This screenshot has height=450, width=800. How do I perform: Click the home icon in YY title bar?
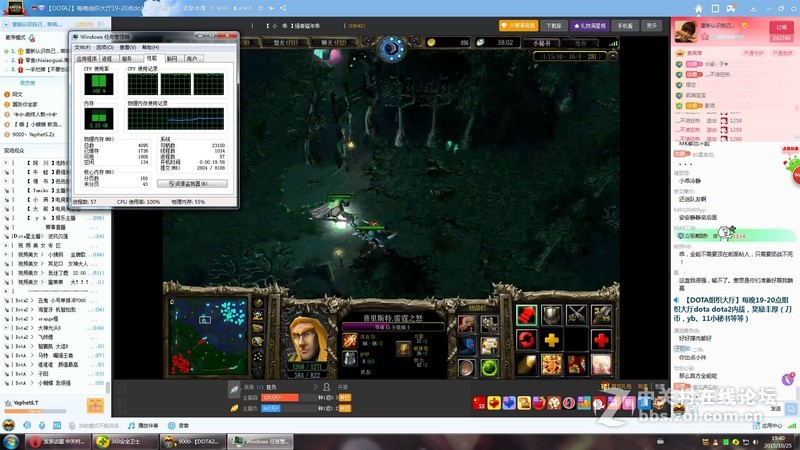(698, 8)
